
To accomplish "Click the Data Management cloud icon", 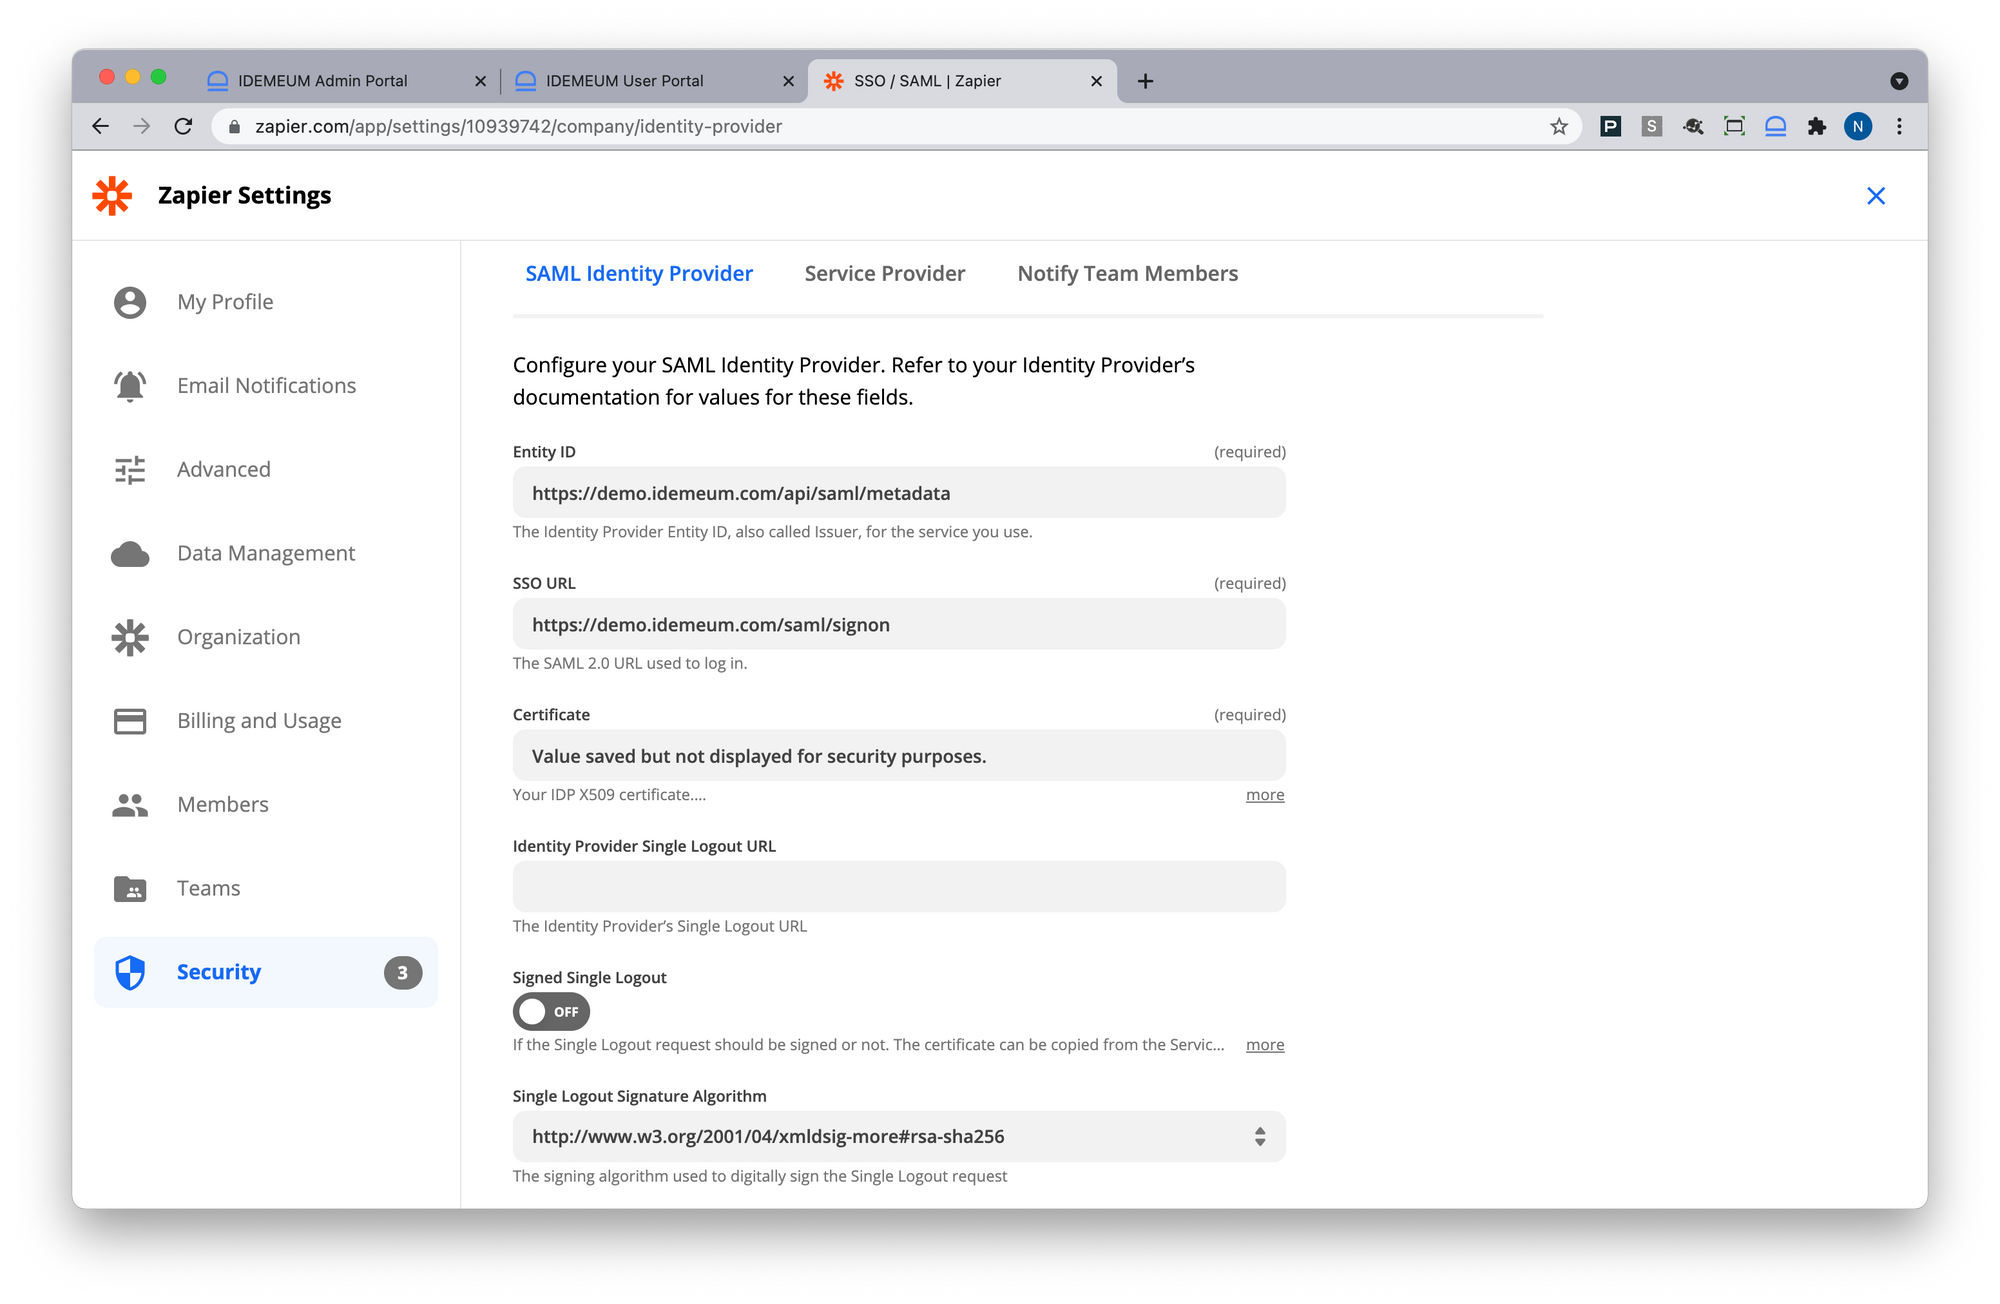I will tap(130, 554).
